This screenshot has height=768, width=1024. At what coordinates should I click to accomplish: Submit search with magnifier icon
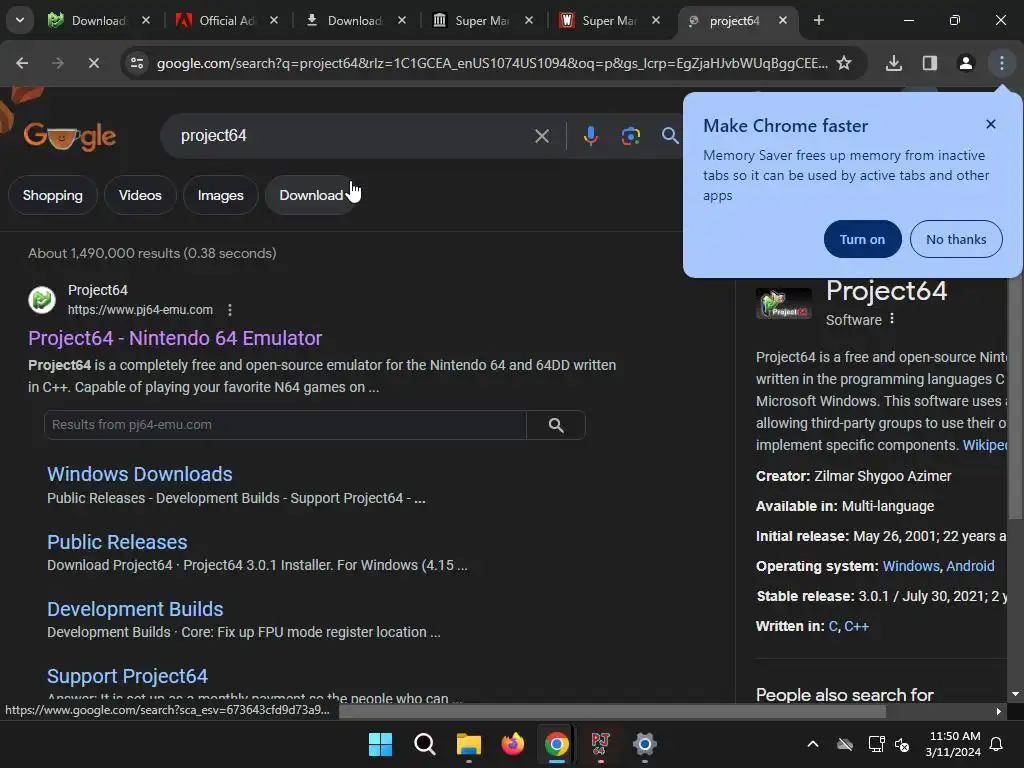point(670,136)
